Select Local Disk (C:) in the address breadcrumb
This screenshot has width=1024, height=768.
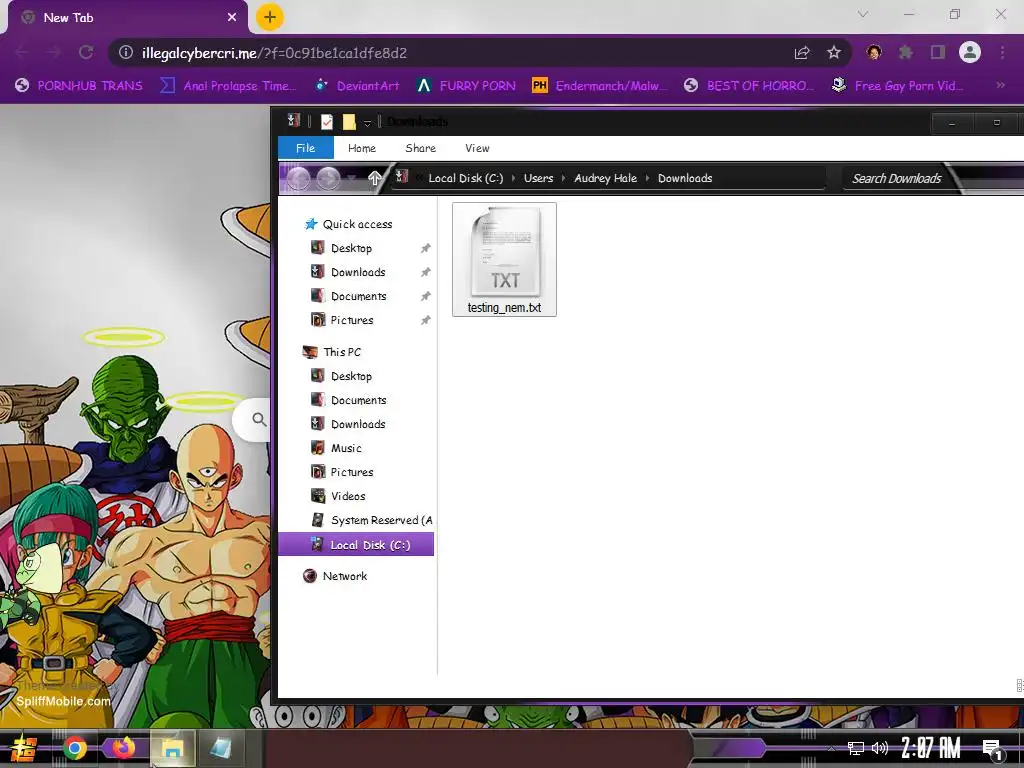[x=466, y=178]
